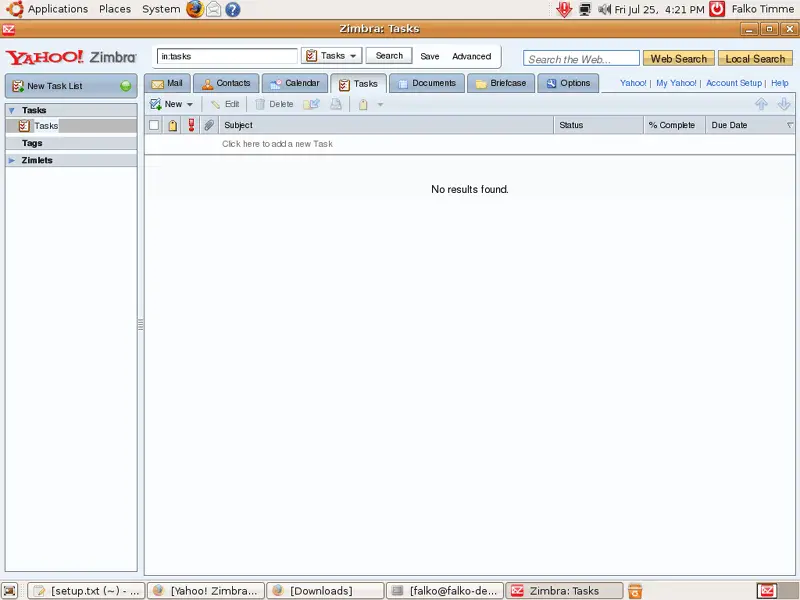The image size is (800, 600).
Task: Click the Search the Web field
Action: pos(581,59)
